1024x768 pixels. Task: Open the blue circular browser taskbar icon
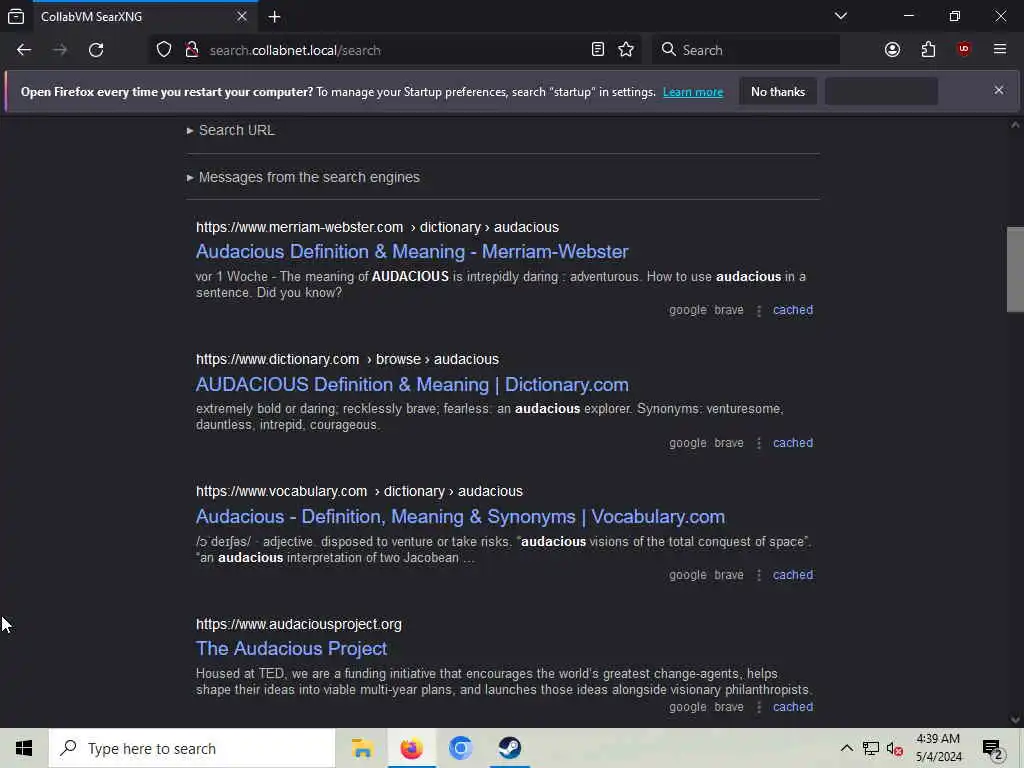pyautogui.click(x=460, y=748)
